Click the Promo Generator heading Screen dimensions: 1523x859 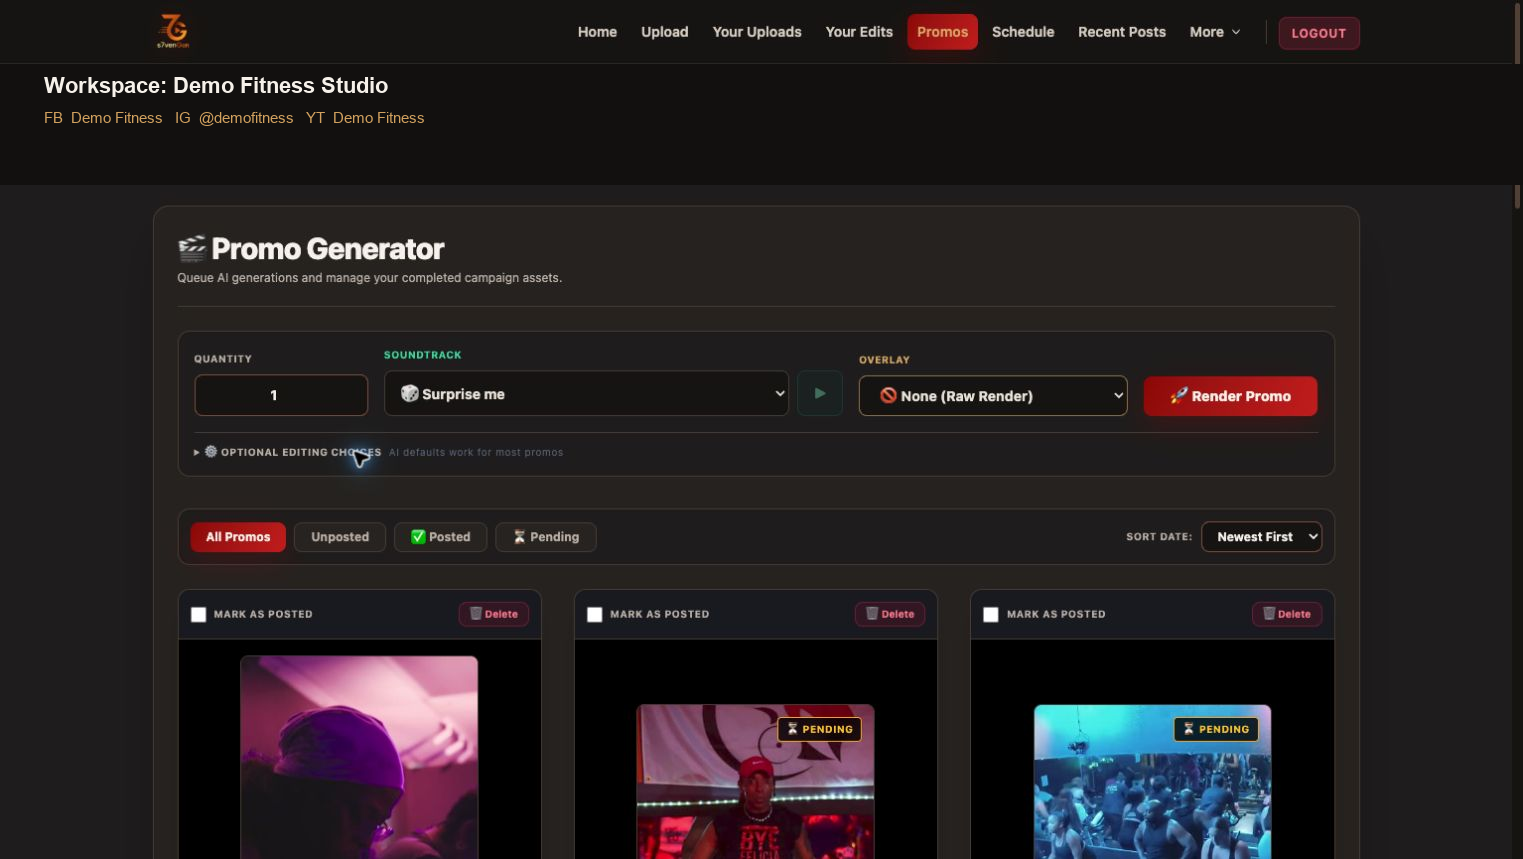(x=311, y=249)
